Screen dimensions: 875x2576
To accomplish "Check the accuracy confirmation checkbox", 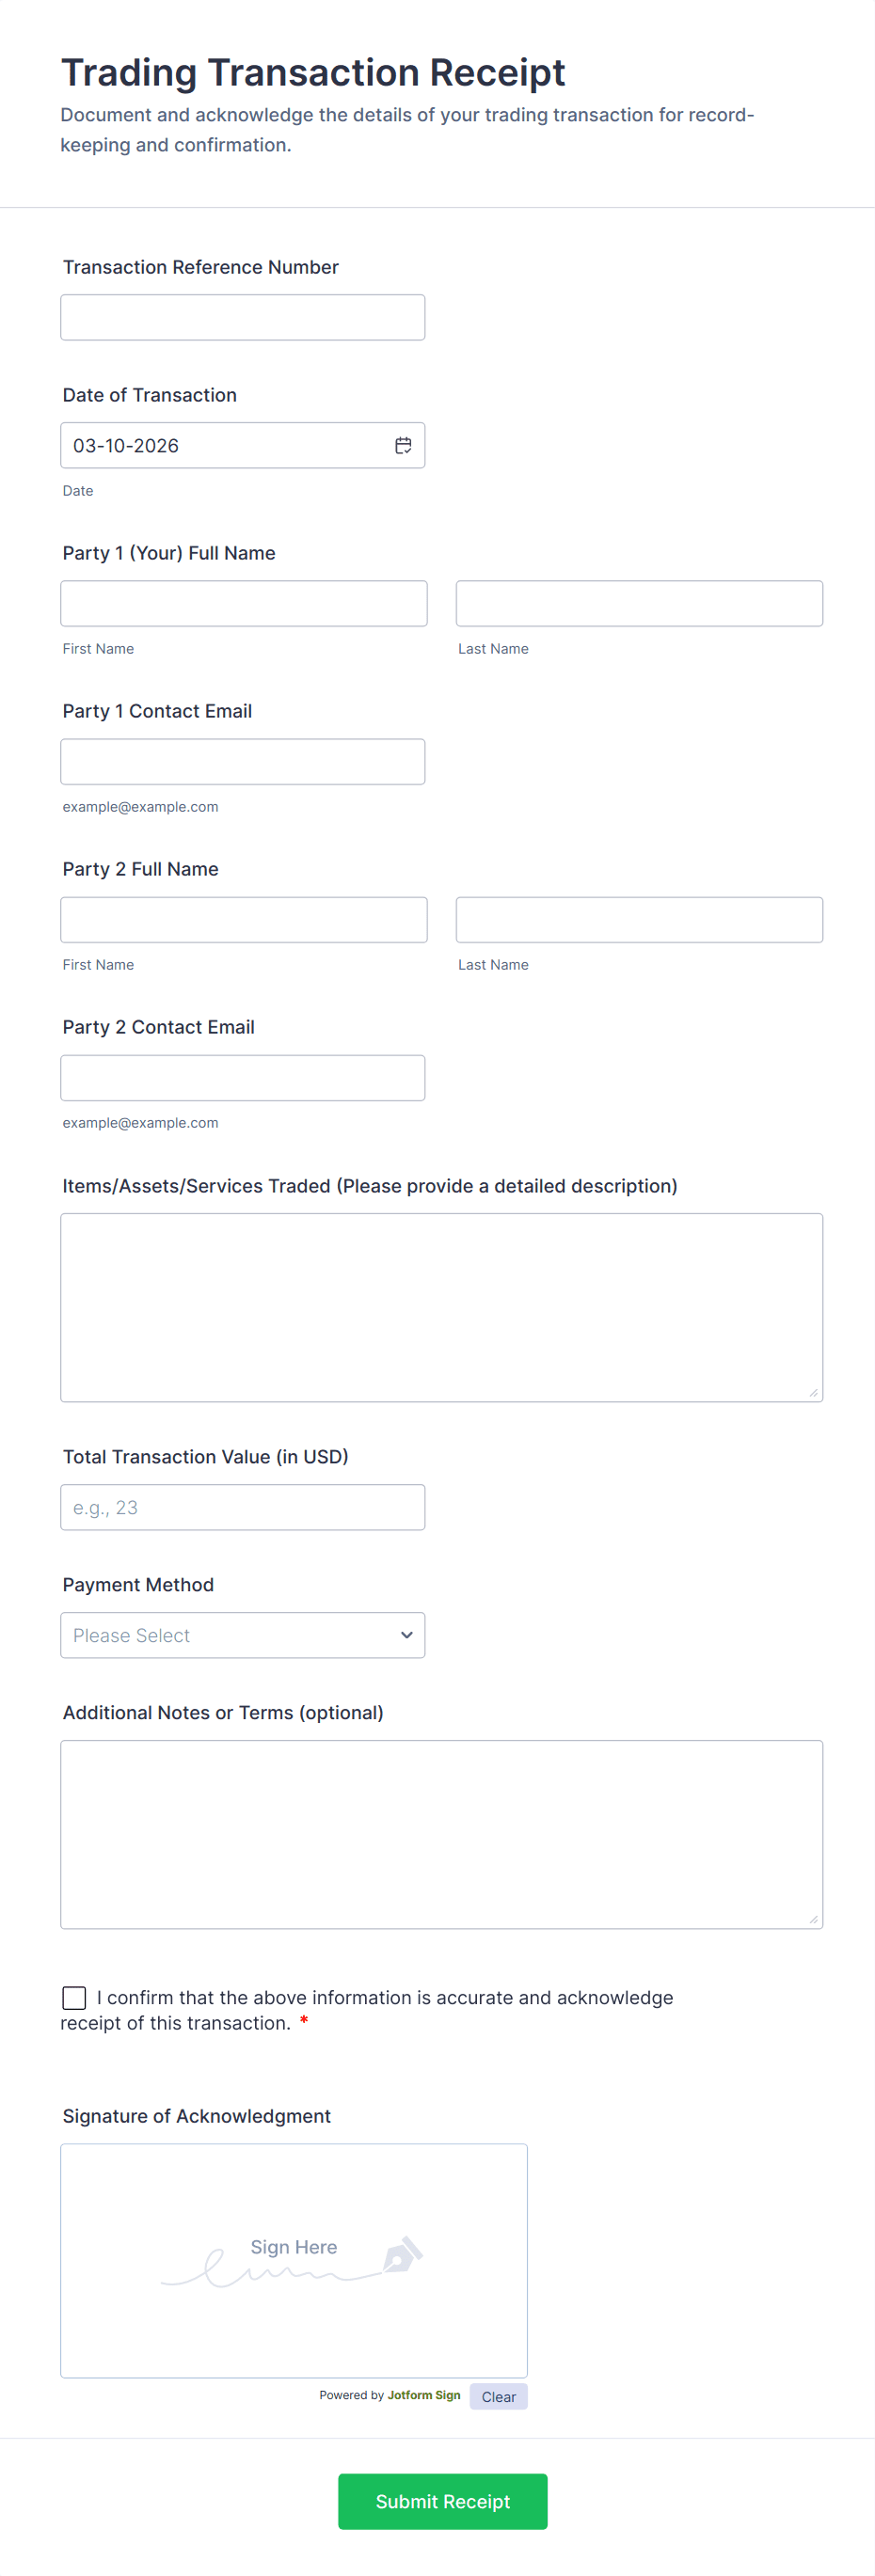I will (74, 1997).
